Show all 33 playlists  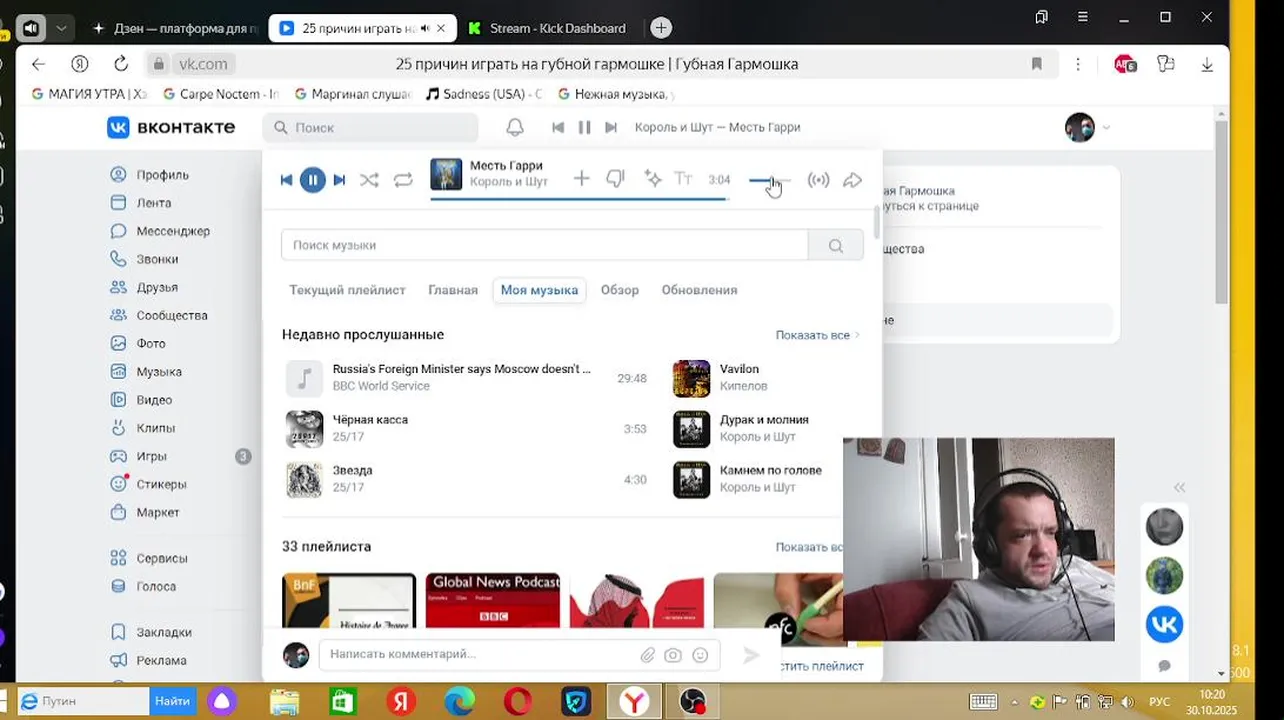(809, 547)
